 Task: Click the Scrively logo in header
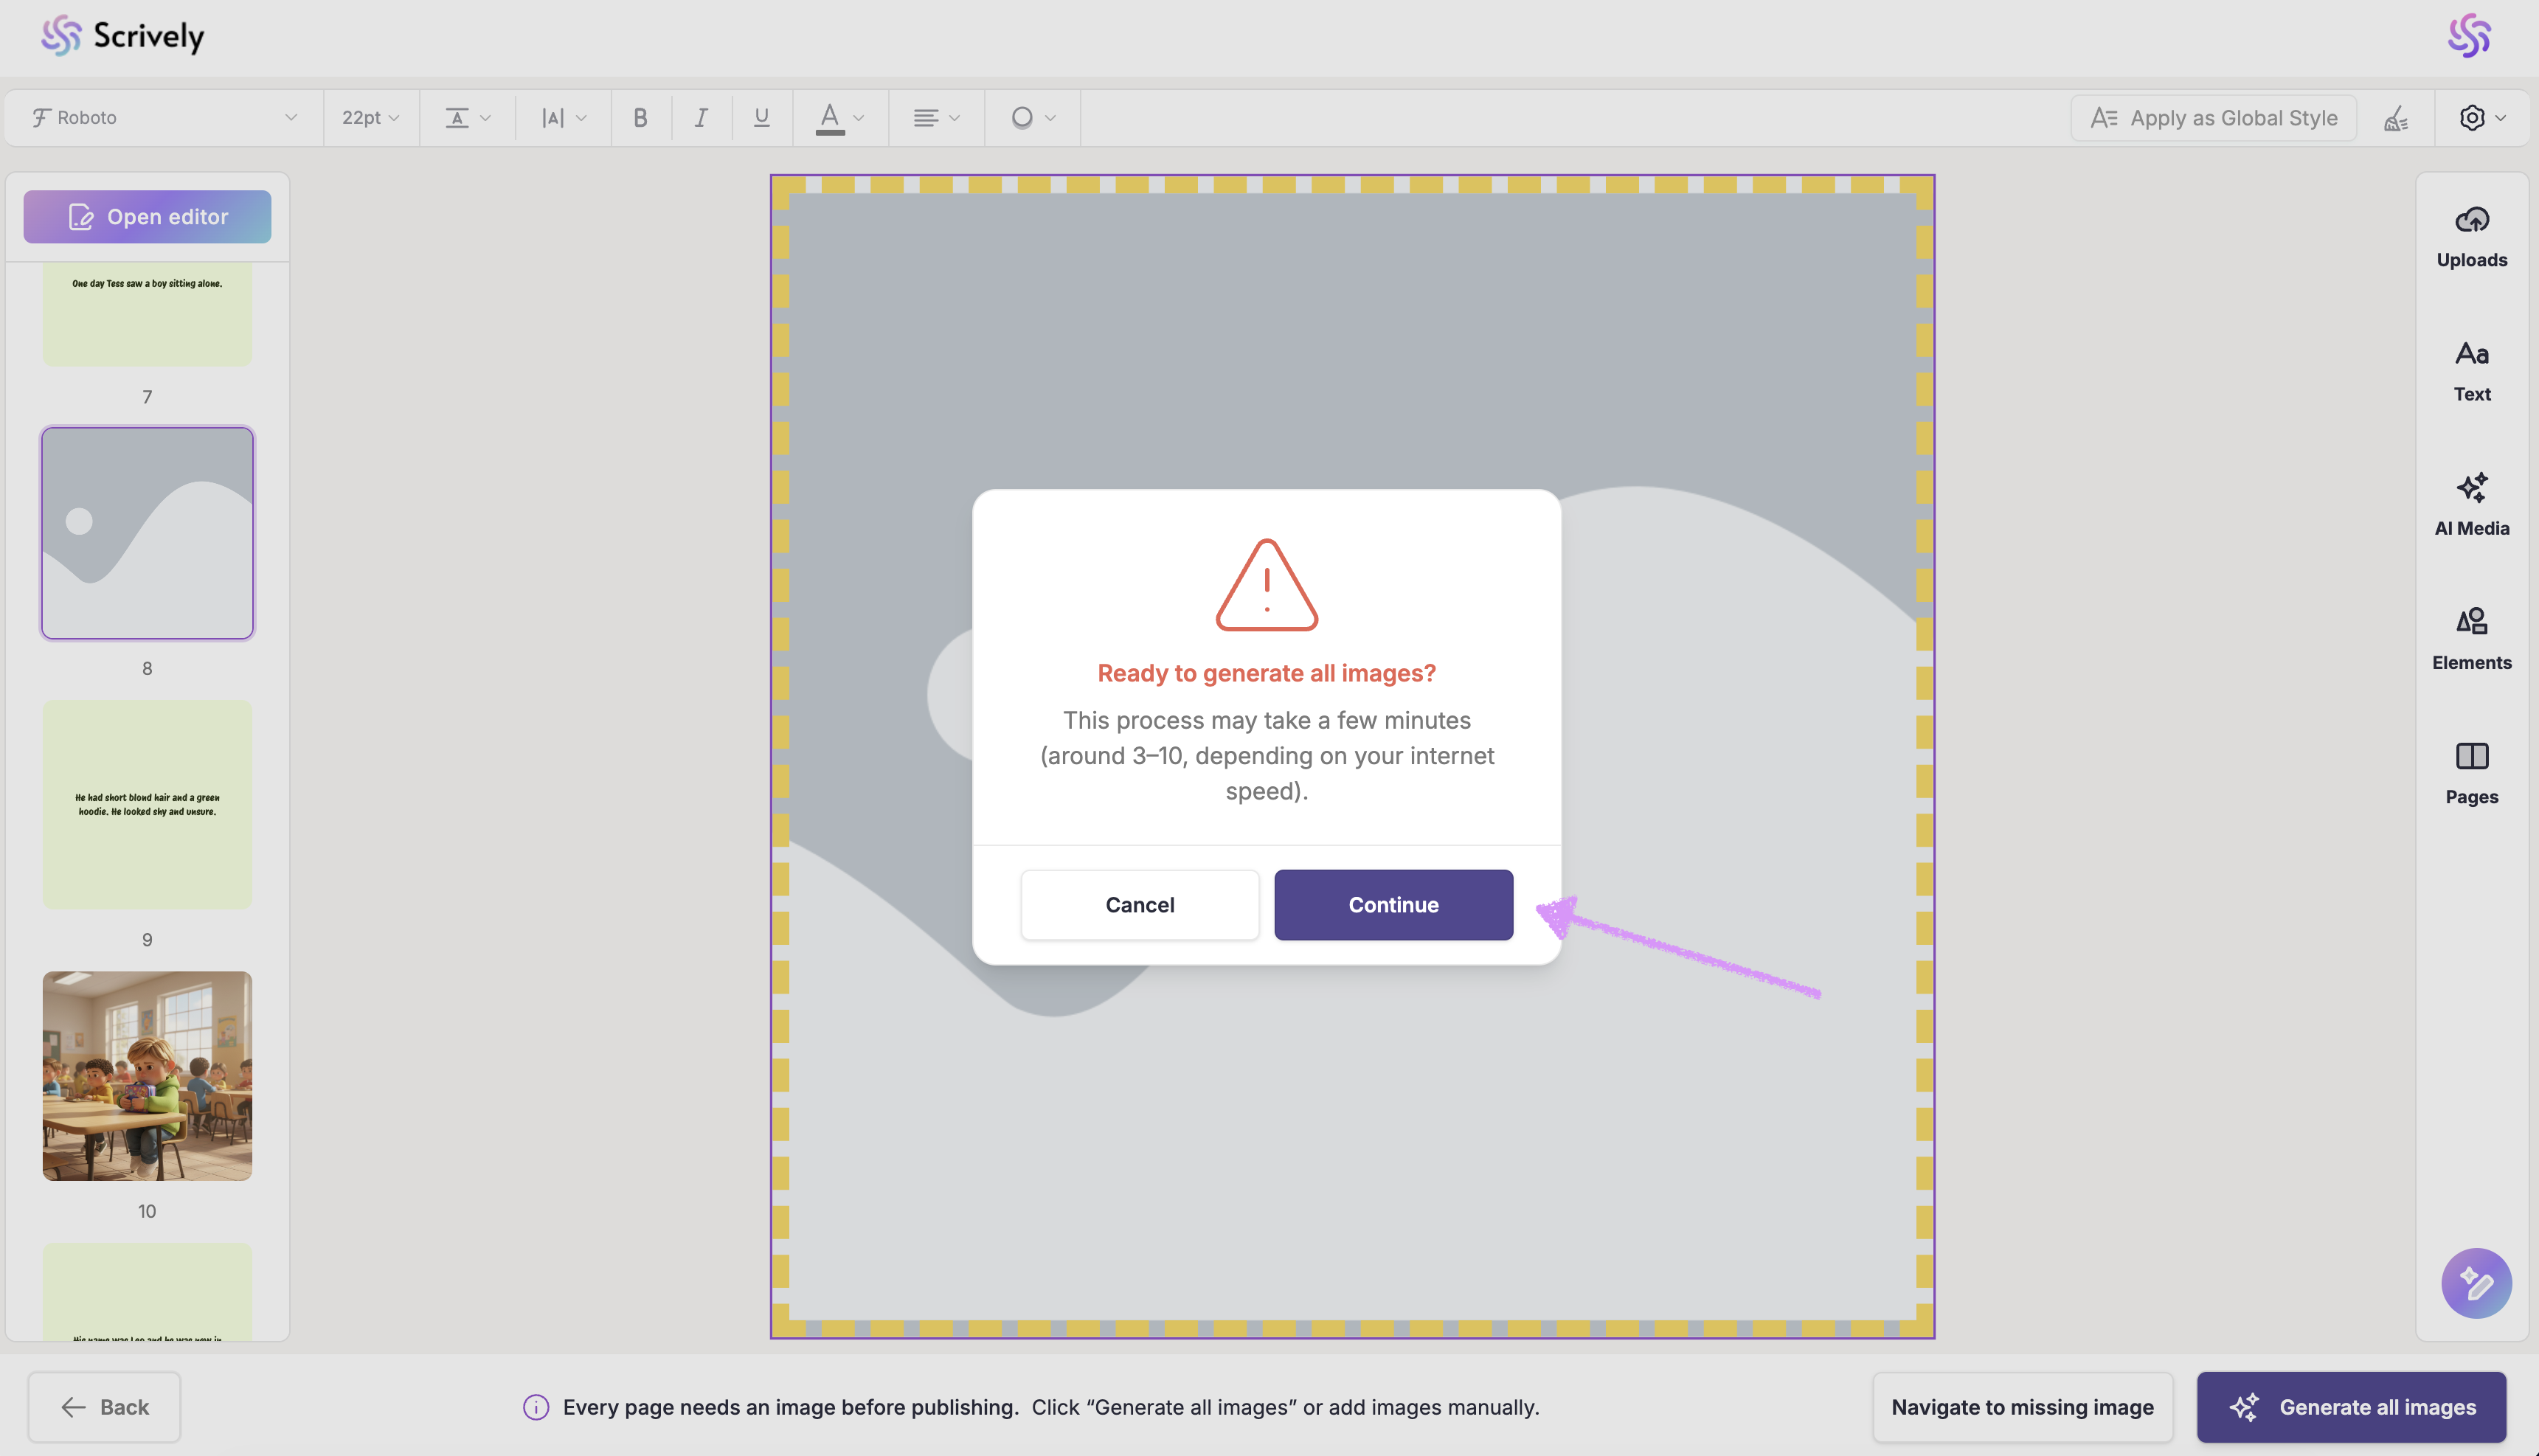(122, 36)
